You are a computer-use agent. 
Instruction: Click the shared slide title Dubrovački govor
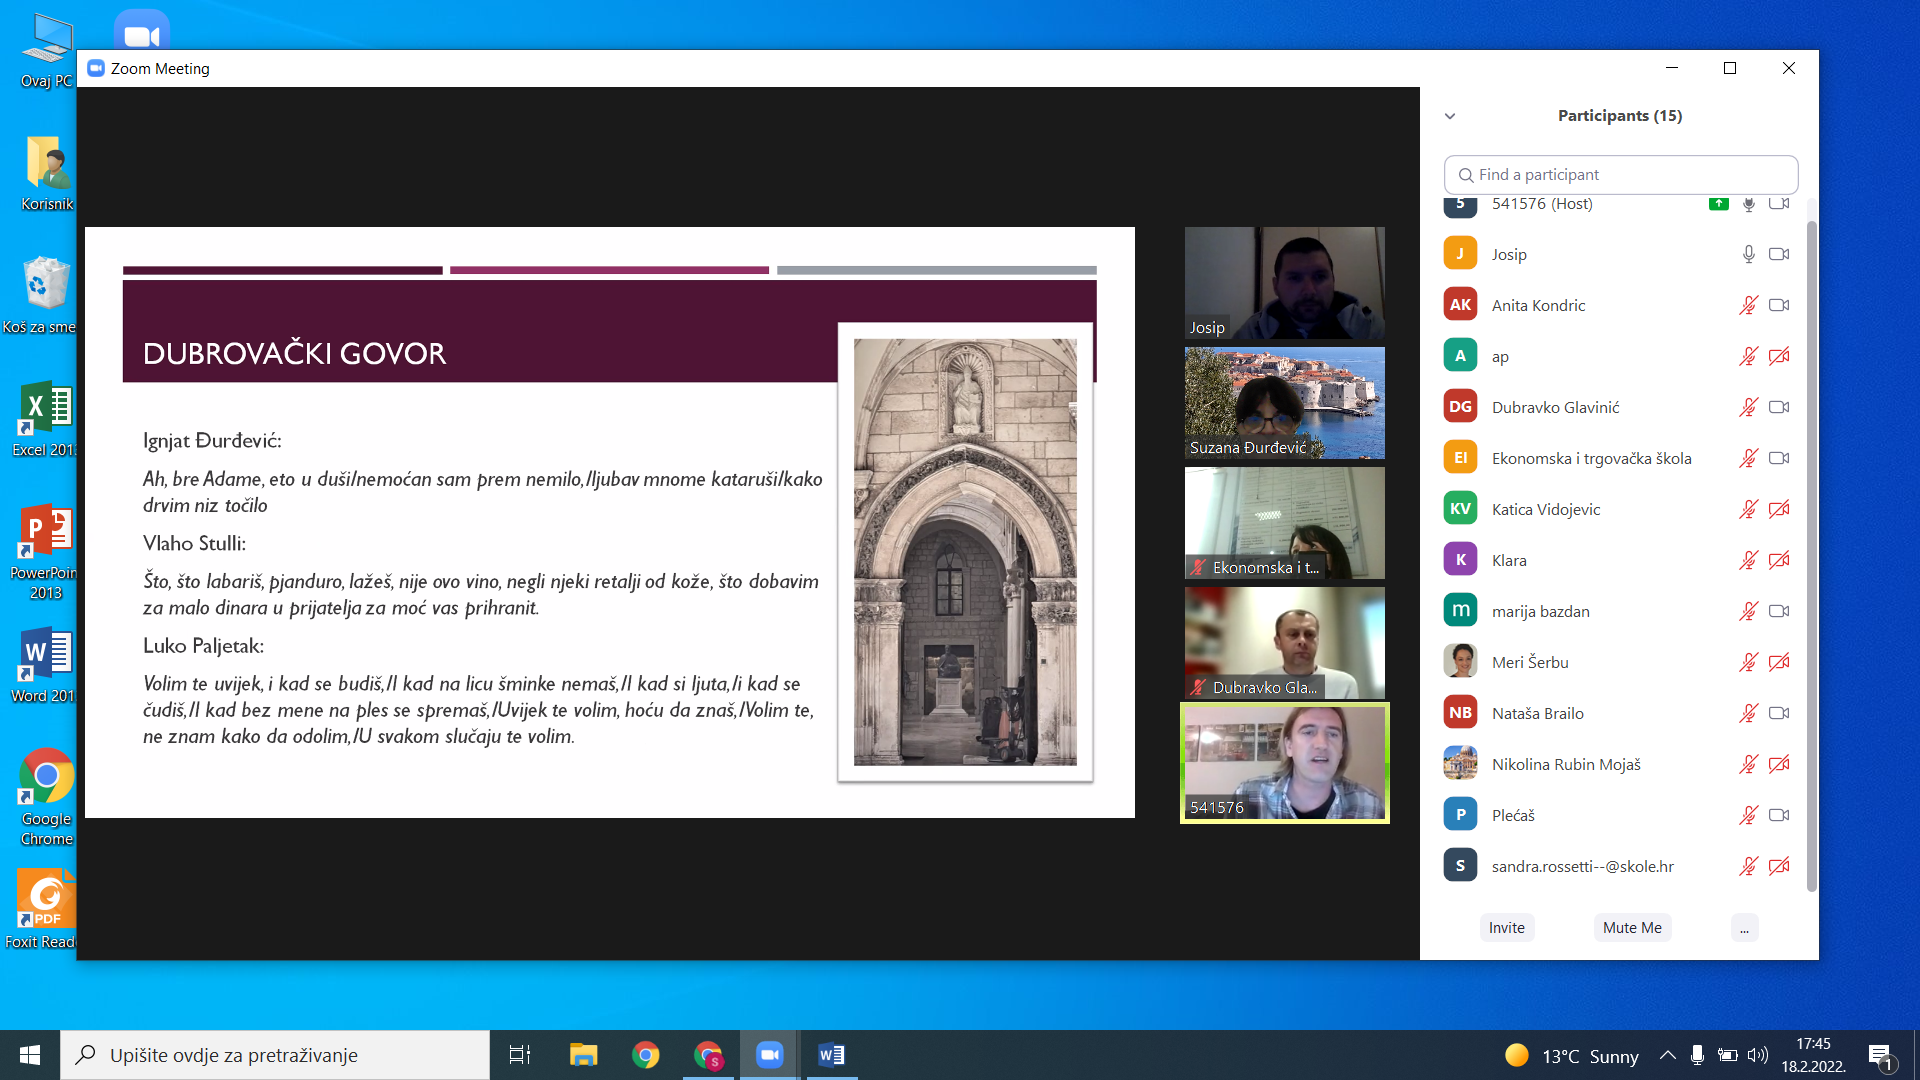[294, 354]
